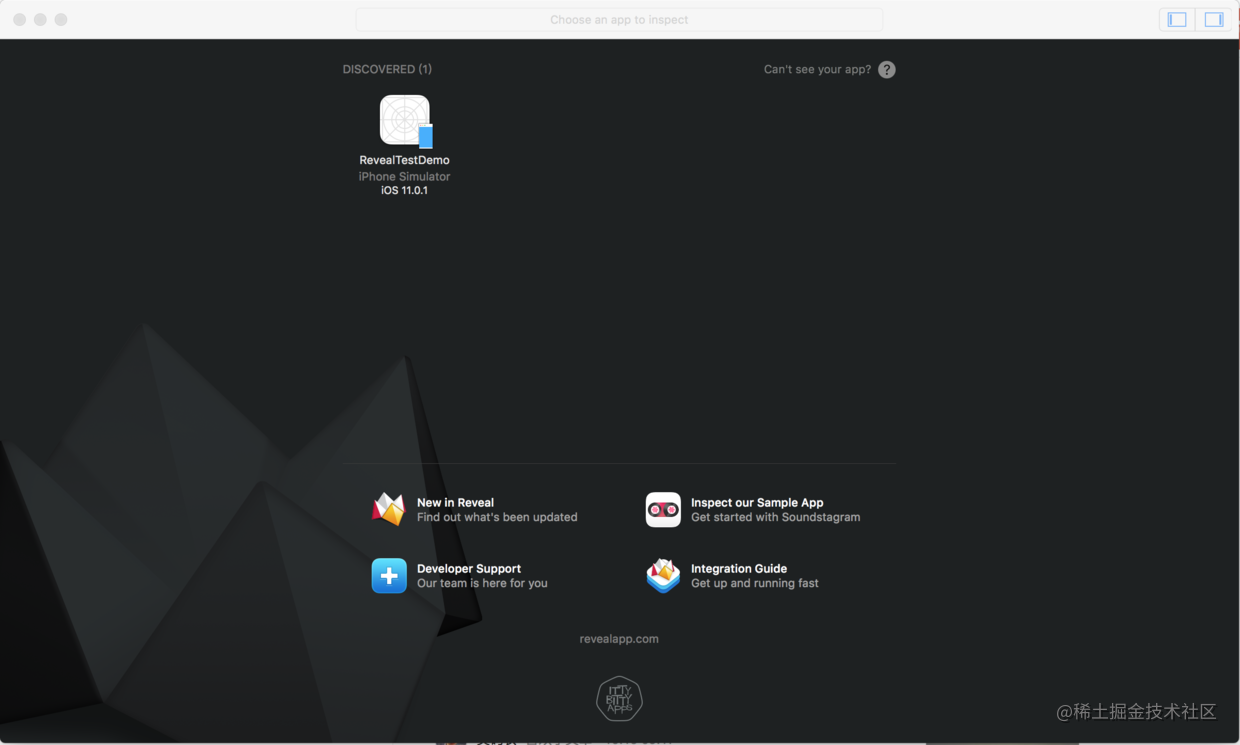Open "Inspect our Sample App" link
The width and height of the screenshot is (1240, 745).
(x=757, y=503)
